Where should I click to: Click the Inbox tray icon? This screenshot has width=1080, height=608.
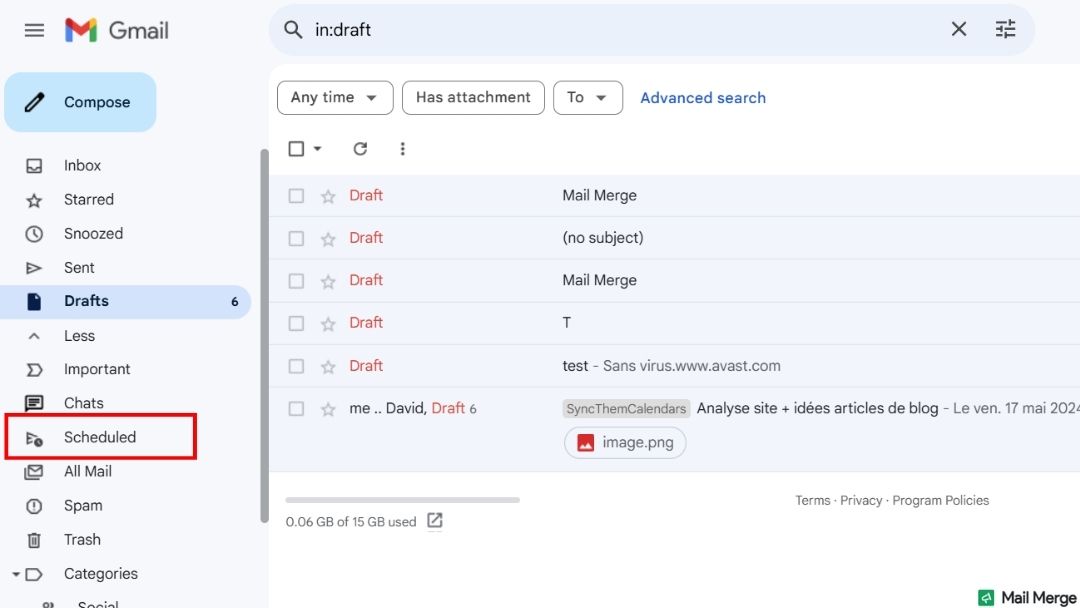click(34, 166)
